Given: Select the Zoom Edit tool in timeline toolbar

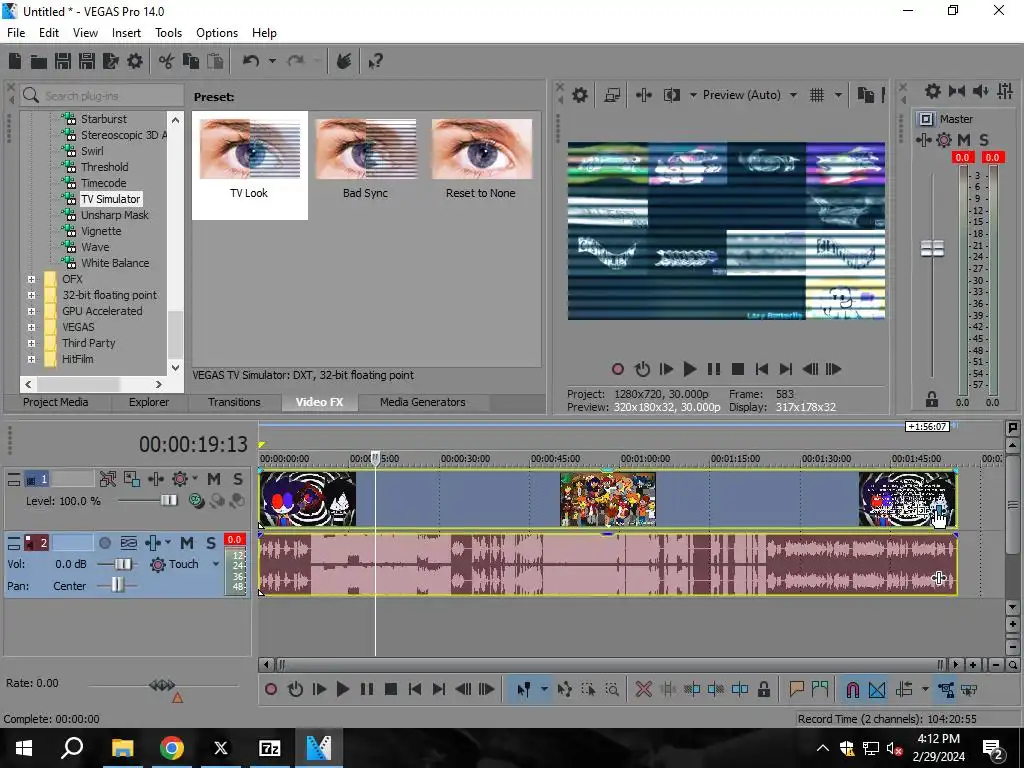Looking at the screenshot, I should pyautogui.click(x=612, y=689).
